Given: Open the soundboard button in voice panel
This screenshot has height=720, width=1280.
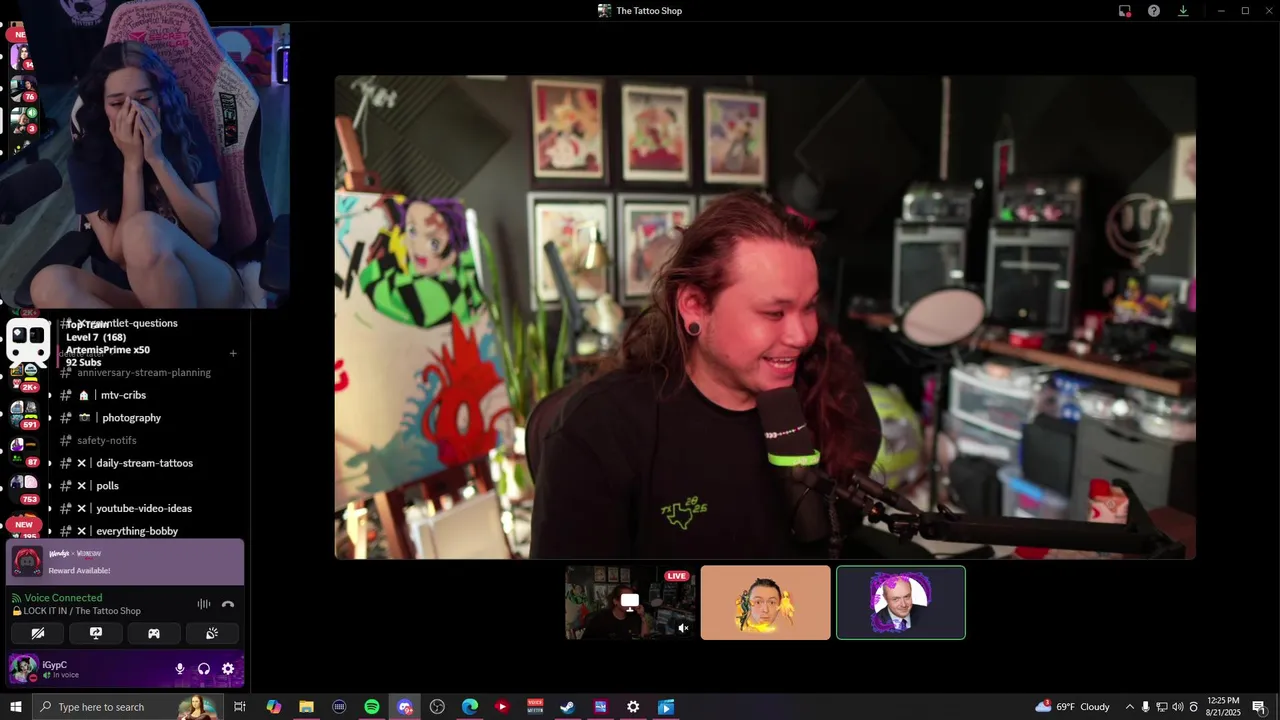Looking at the screenshot, I should (x=212, y=633).
